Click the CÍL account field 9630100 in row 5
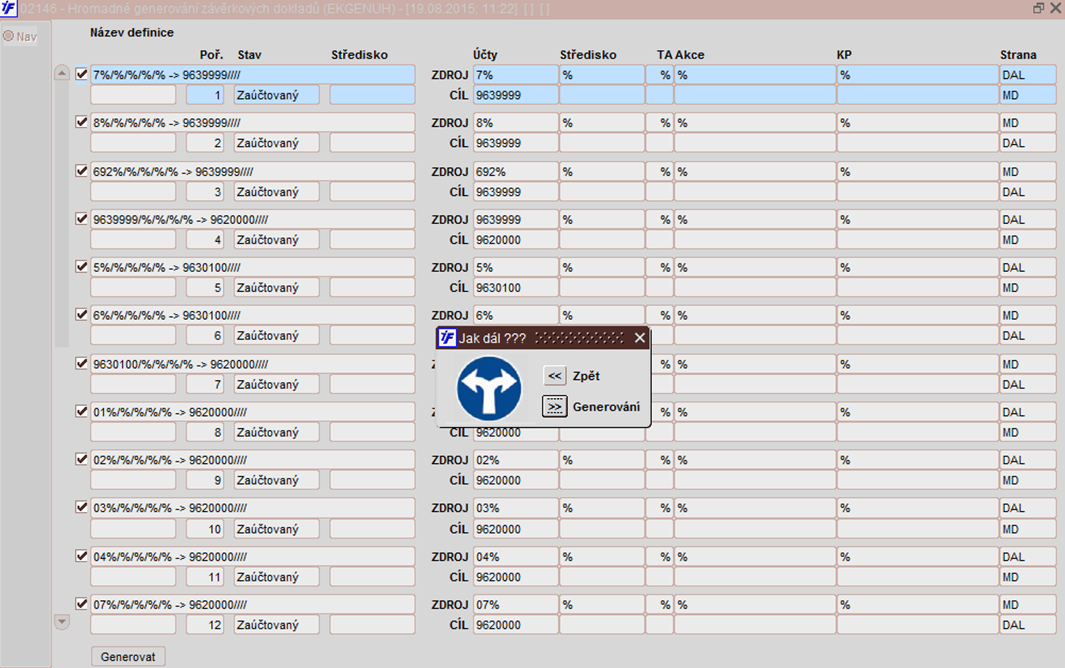The width and height of the screenshot is (1065, 668). [x=515, y=288]
